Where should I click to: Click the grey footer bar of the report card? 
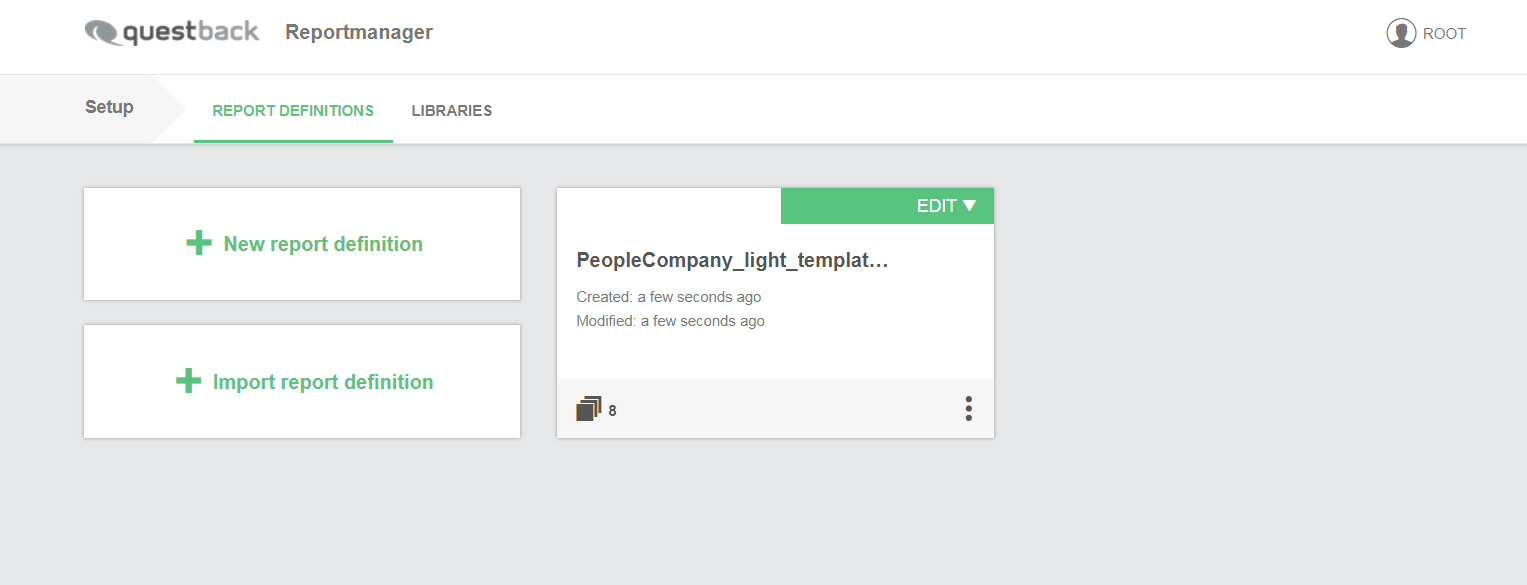[x=775, y=408]
